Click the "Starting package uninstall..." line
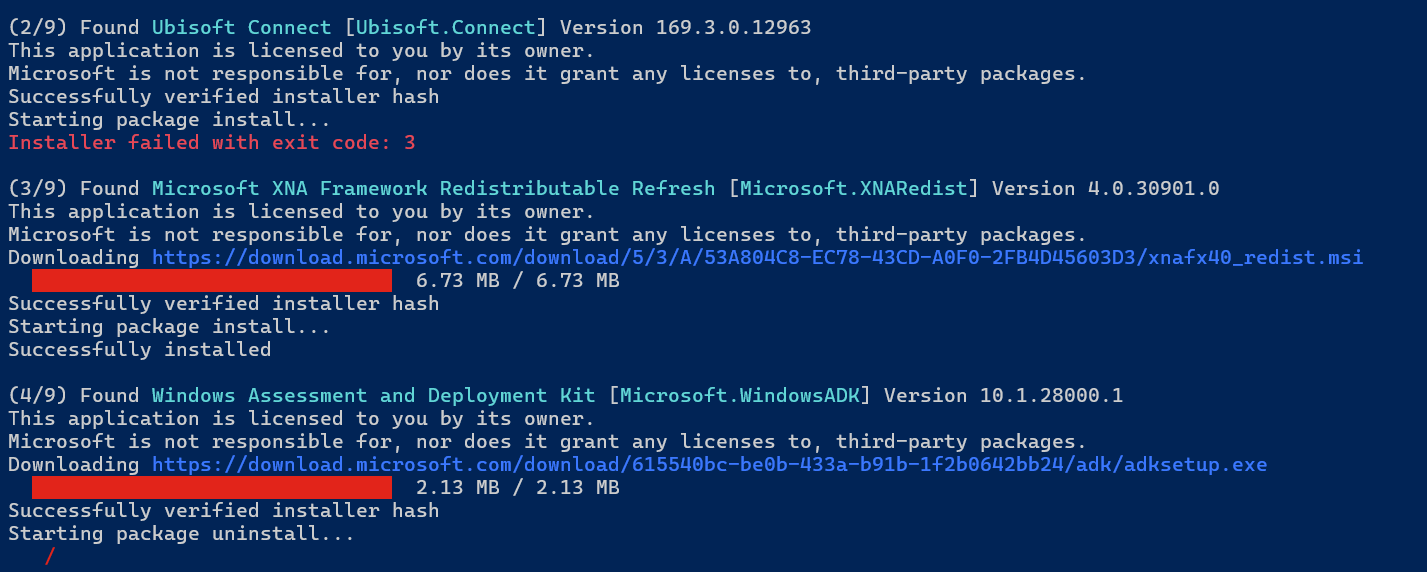The width and height of the screenshot is (1427, 572). (x=181, y=534)
